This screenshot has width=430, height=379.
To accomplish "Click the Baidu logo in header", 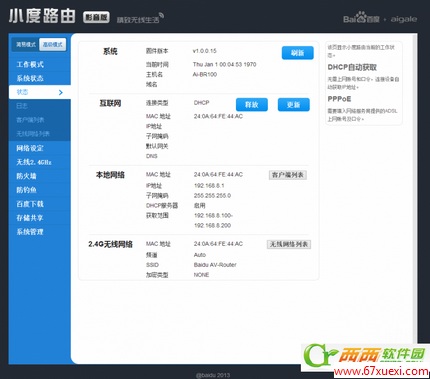I will (x=361, y=18).
